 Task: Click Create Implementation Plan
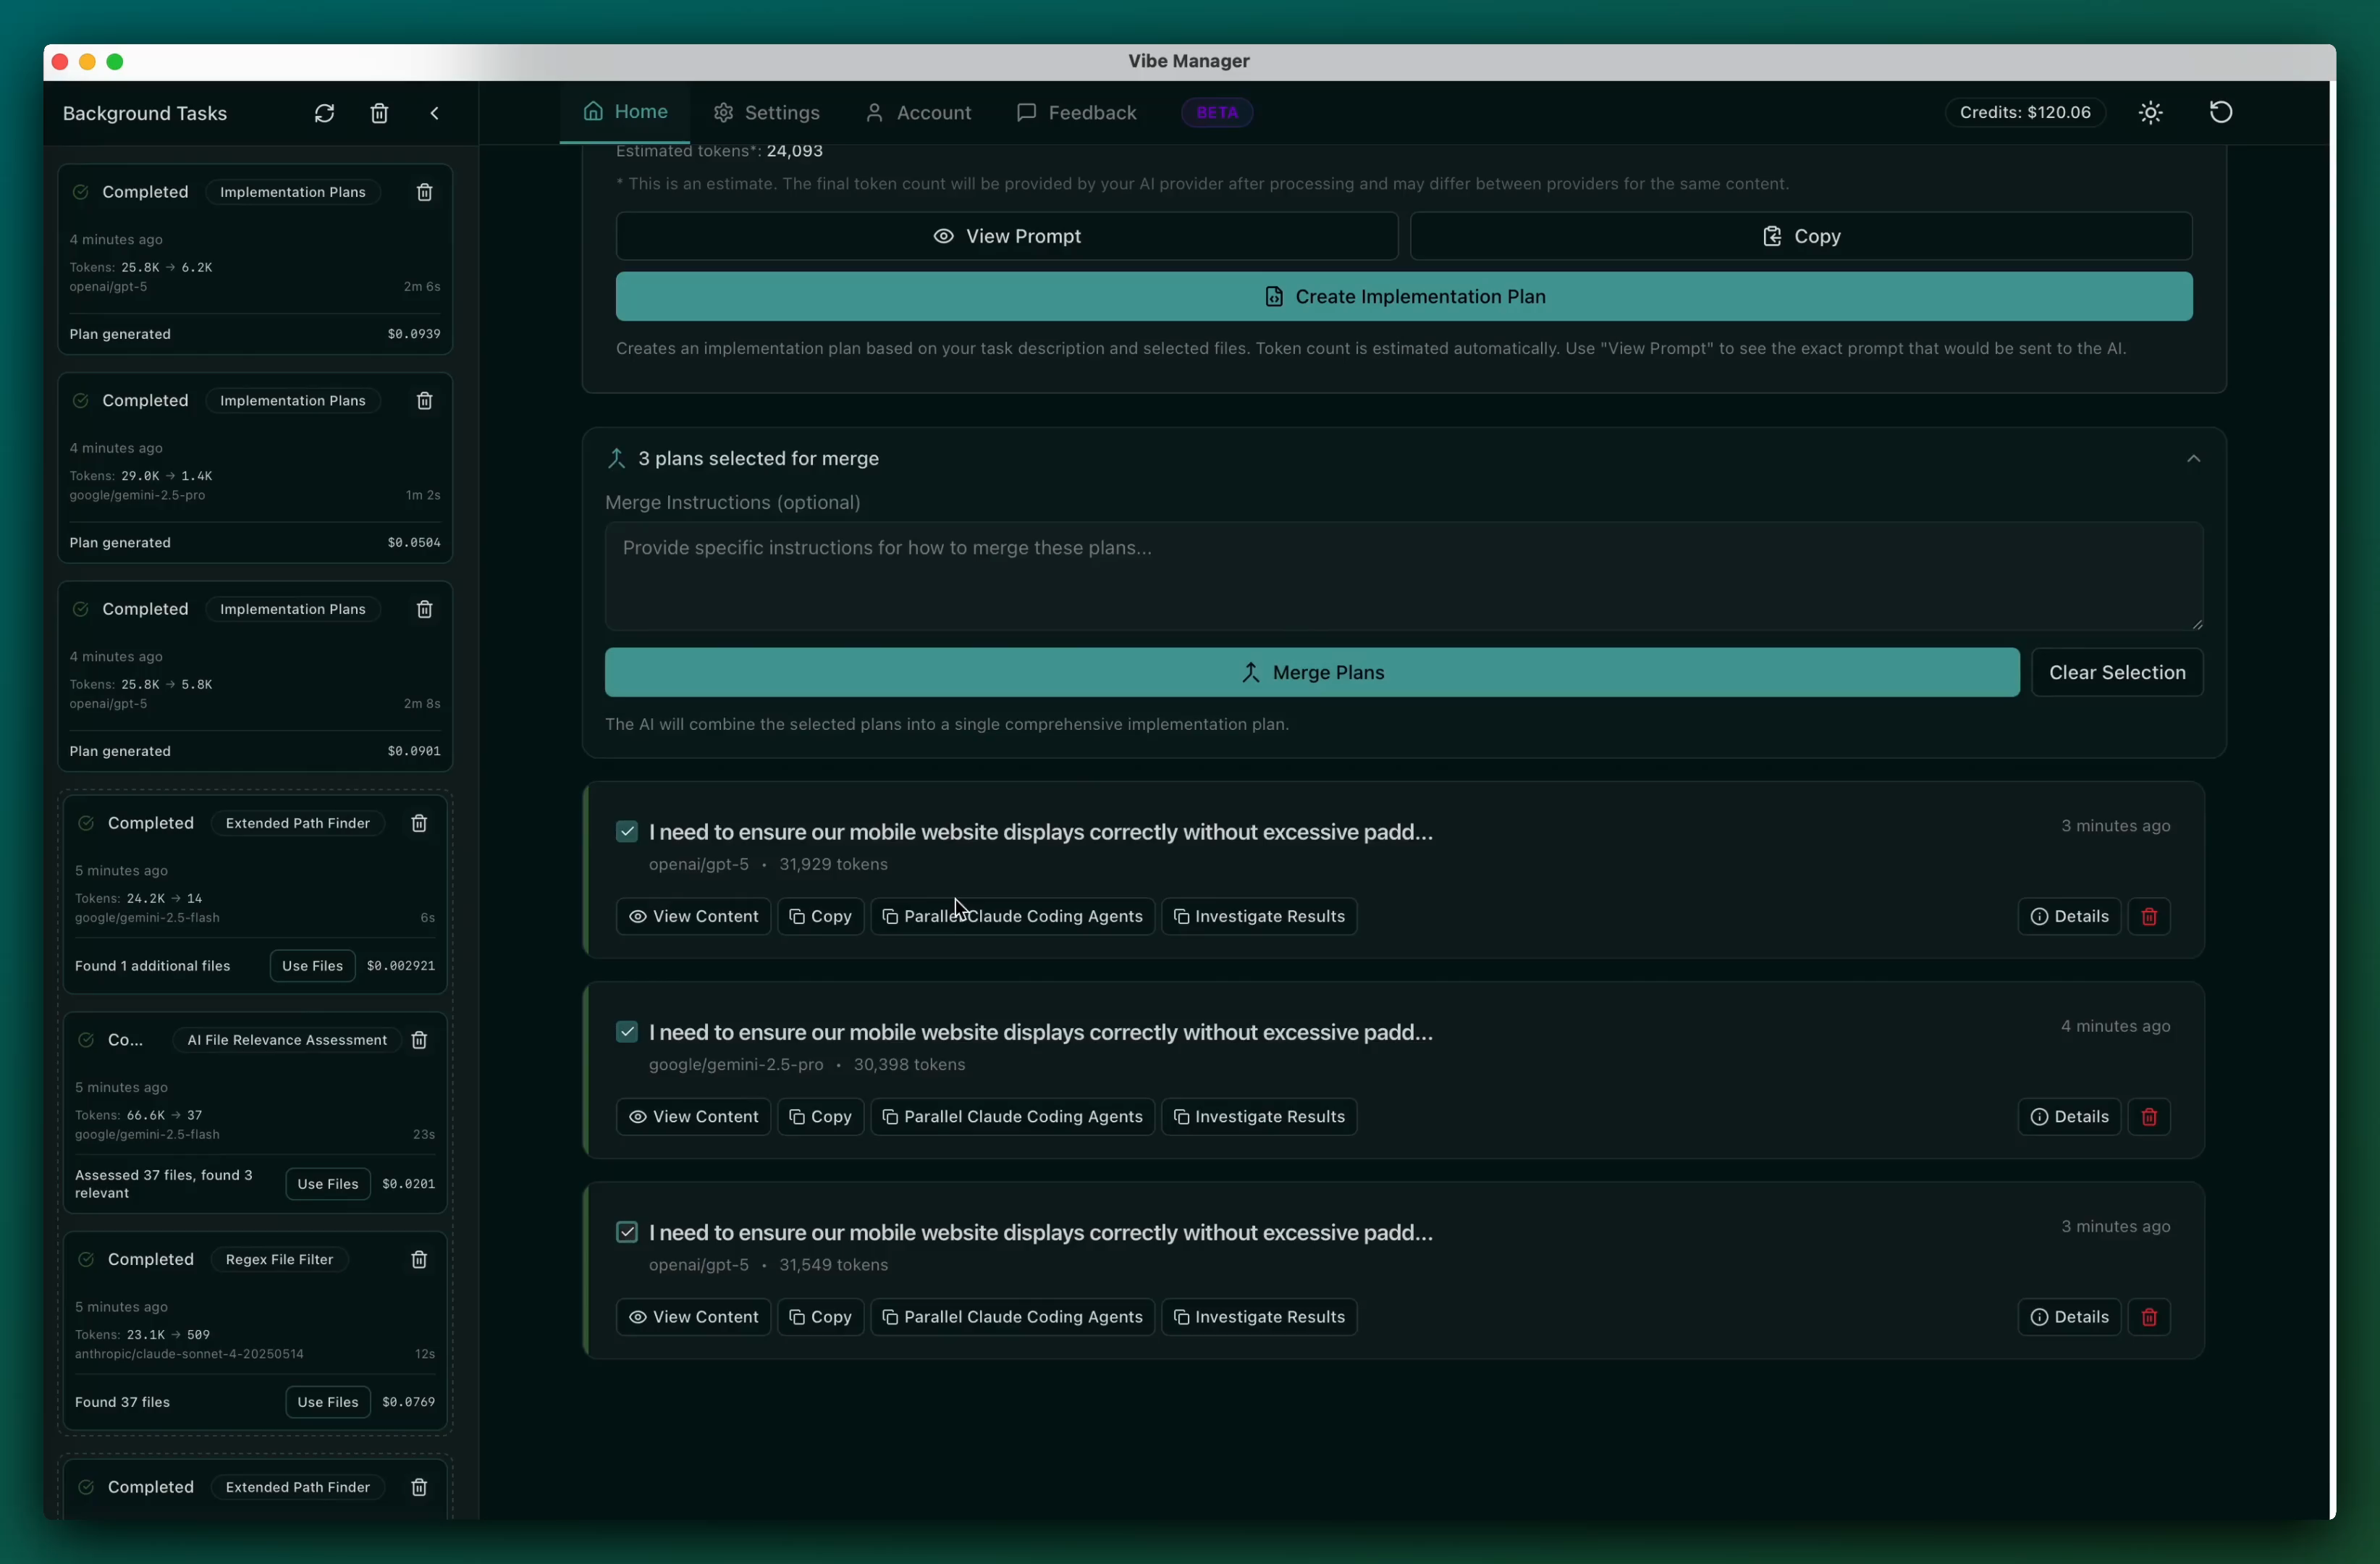[x=1404, y=297]
